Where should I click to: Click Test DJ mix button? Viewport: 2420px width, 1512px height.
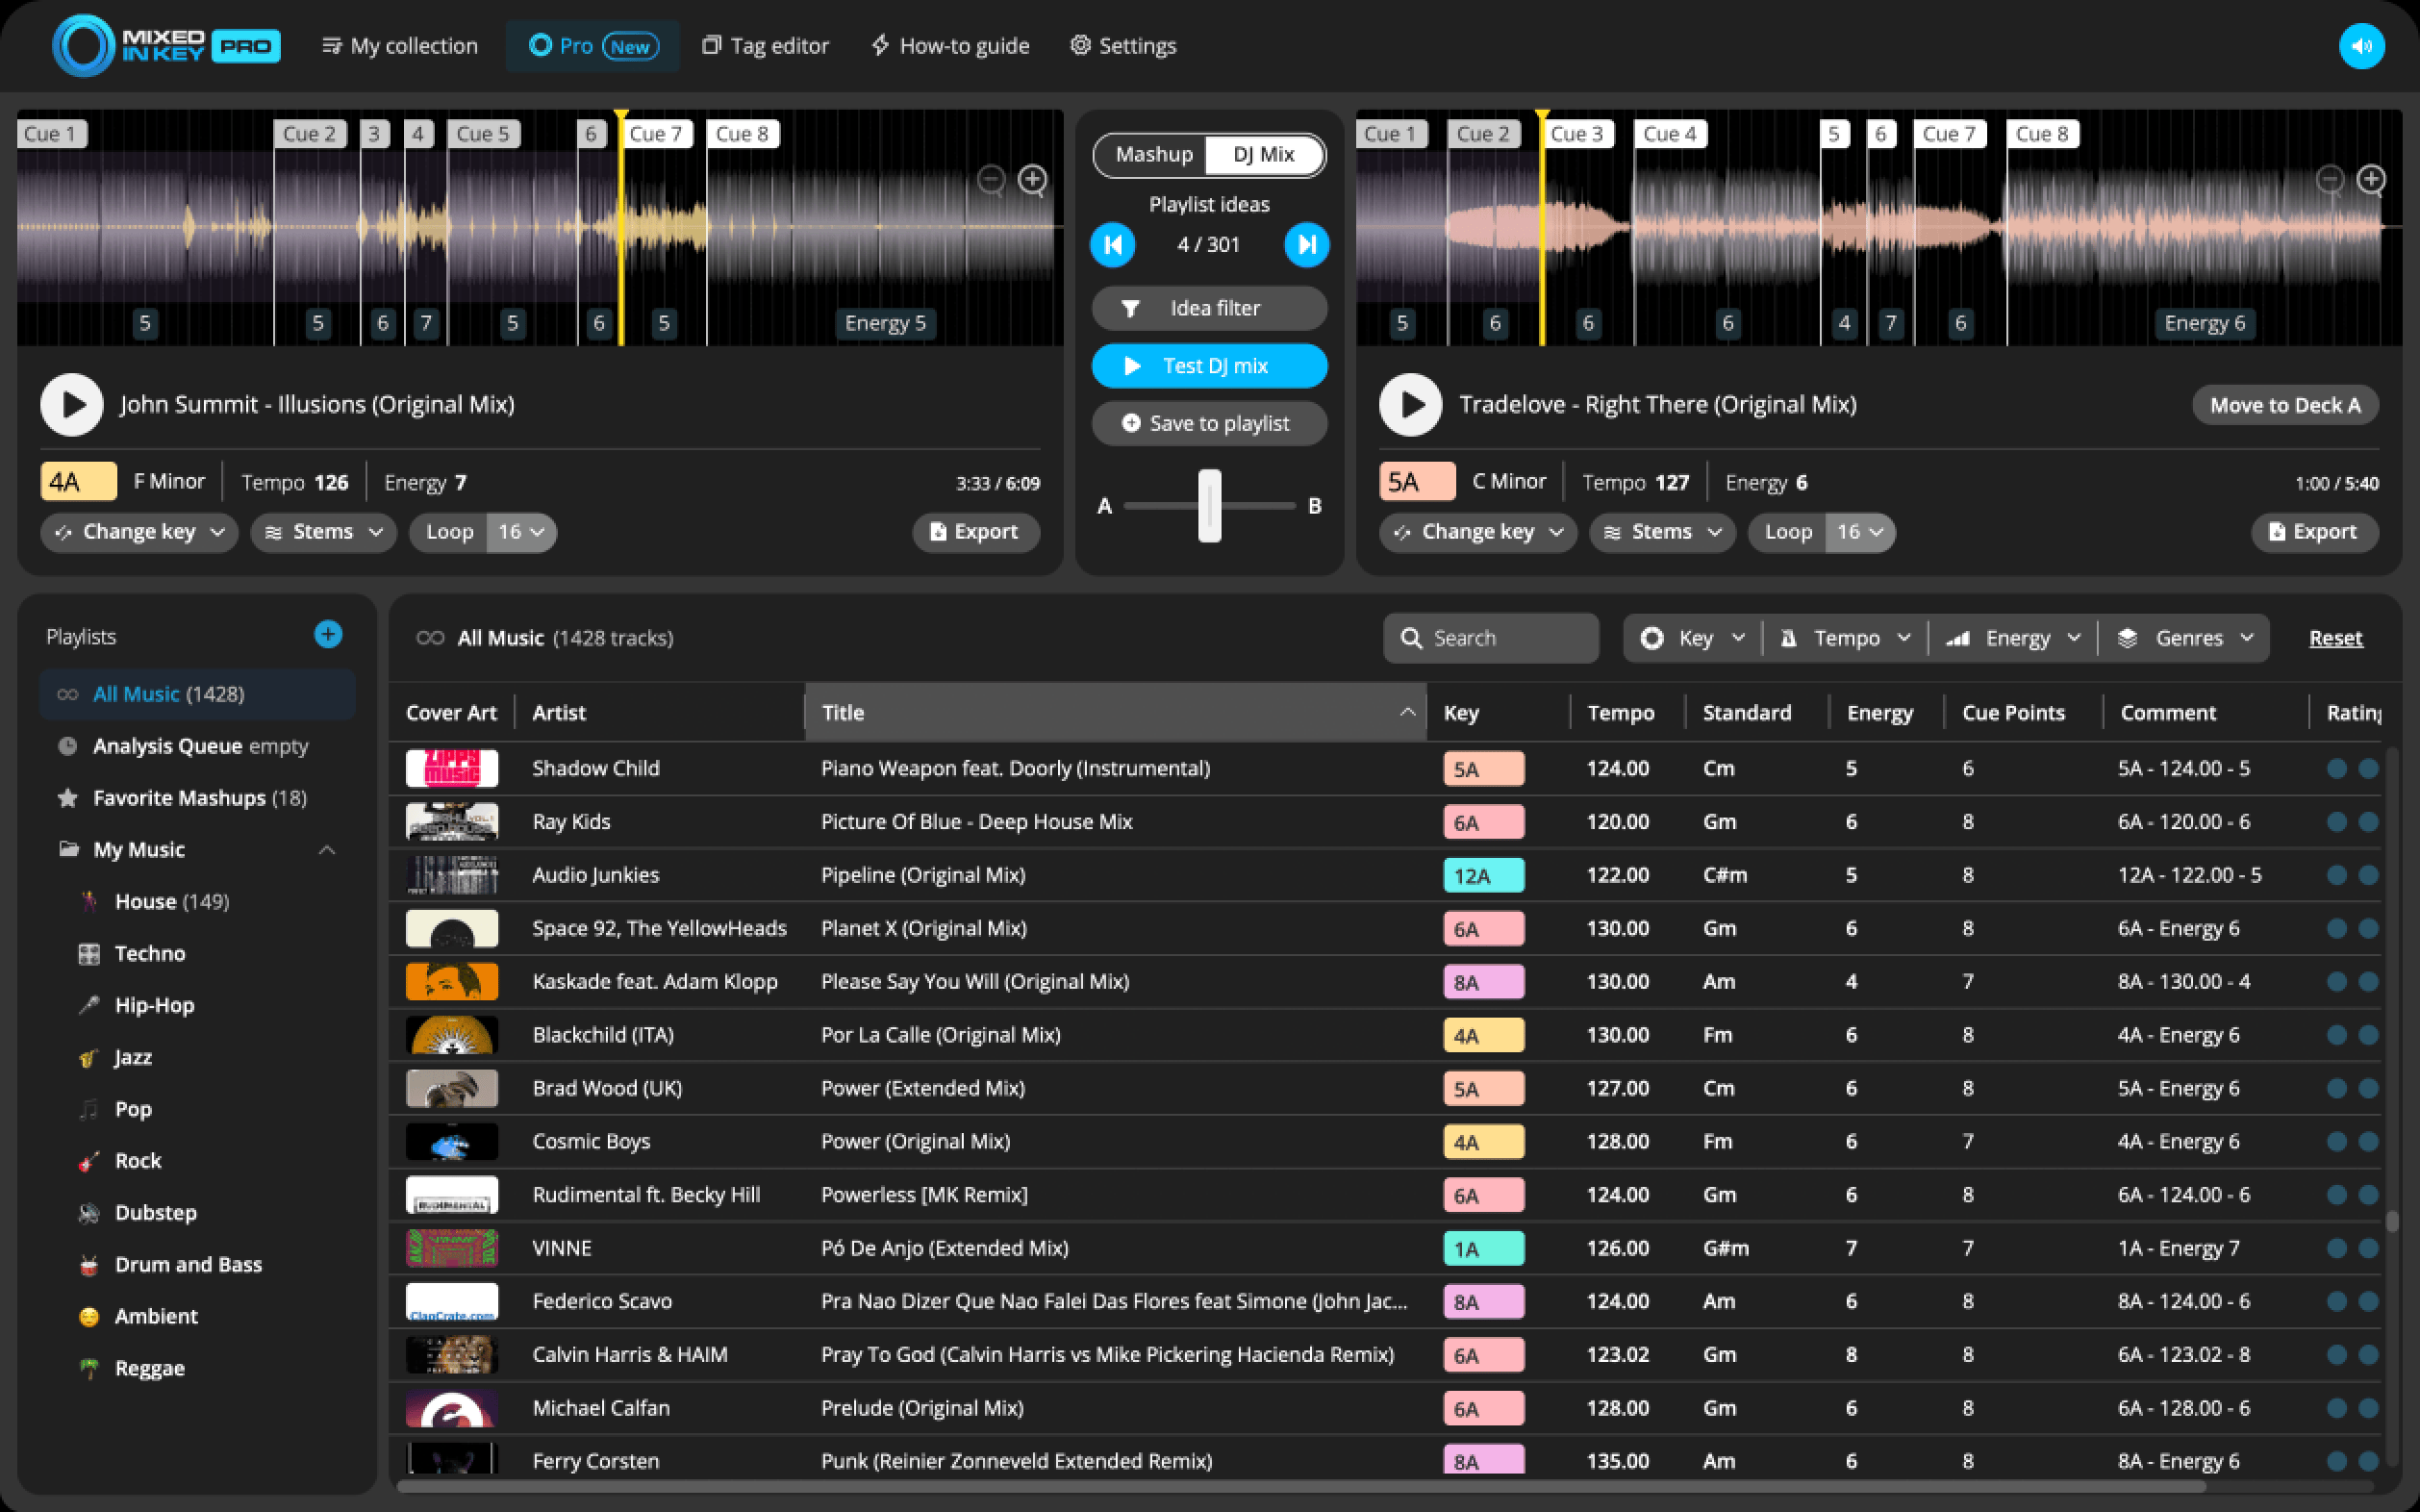[x=1209, y=366]
